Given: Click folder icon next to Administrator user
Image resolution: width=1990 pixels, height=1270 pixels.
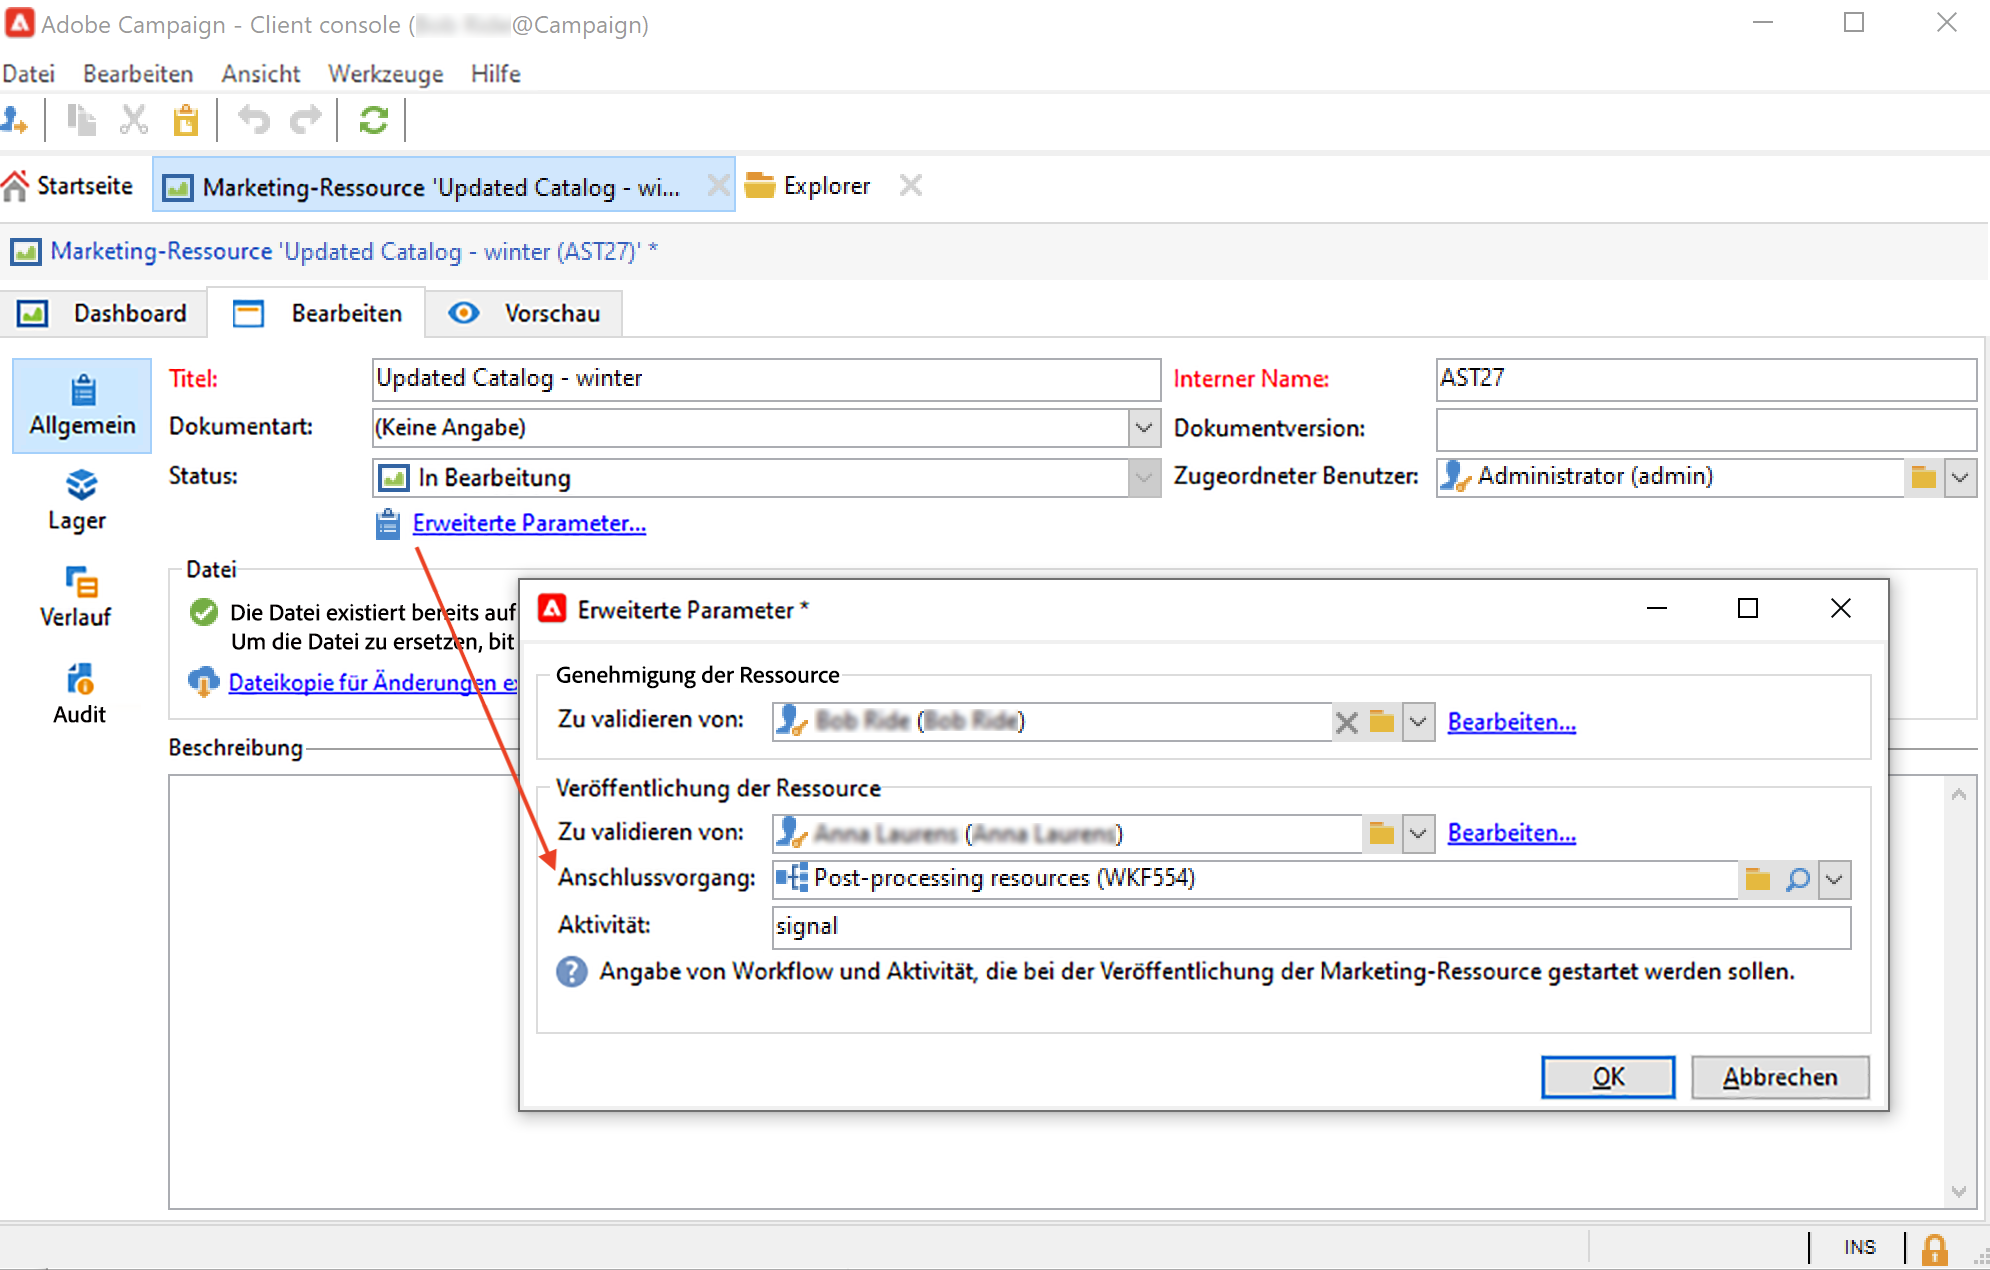Looking at the screenshot, I should tap(1923, 477).
